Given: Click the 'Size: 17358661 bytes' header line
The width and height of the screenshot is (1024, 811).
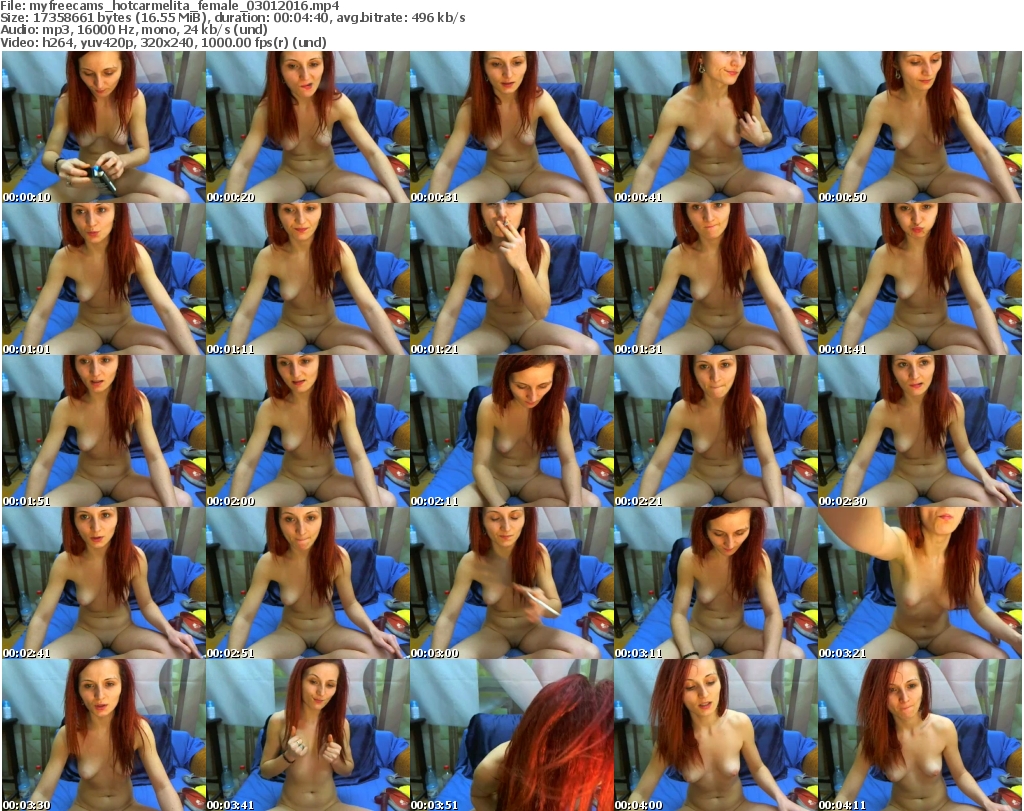Looking at the screenshot, I should tap(232, 18).
